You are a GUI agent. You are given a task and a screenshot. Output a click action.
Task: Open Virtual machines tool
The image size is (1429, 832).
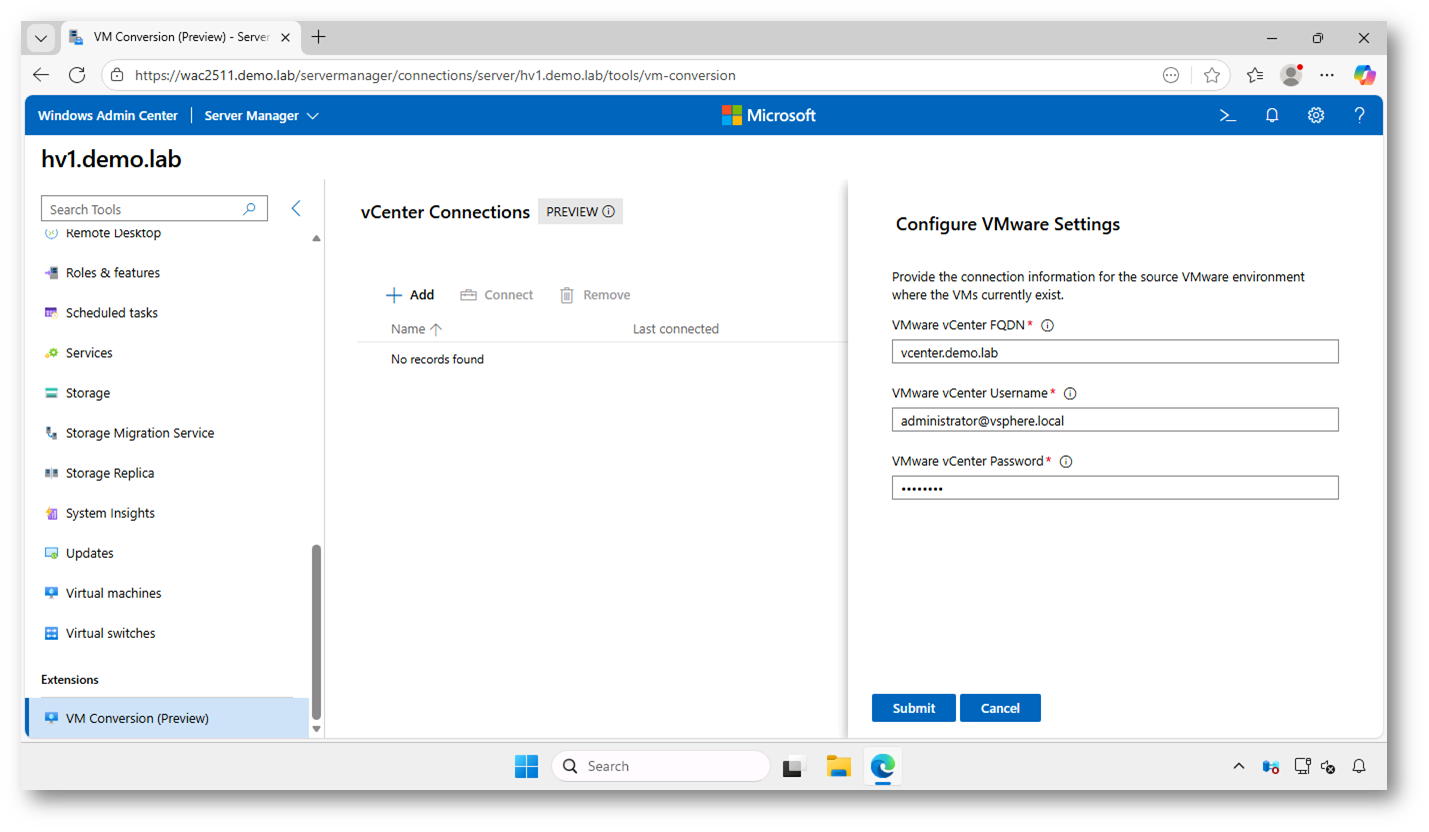click(113, 593)
